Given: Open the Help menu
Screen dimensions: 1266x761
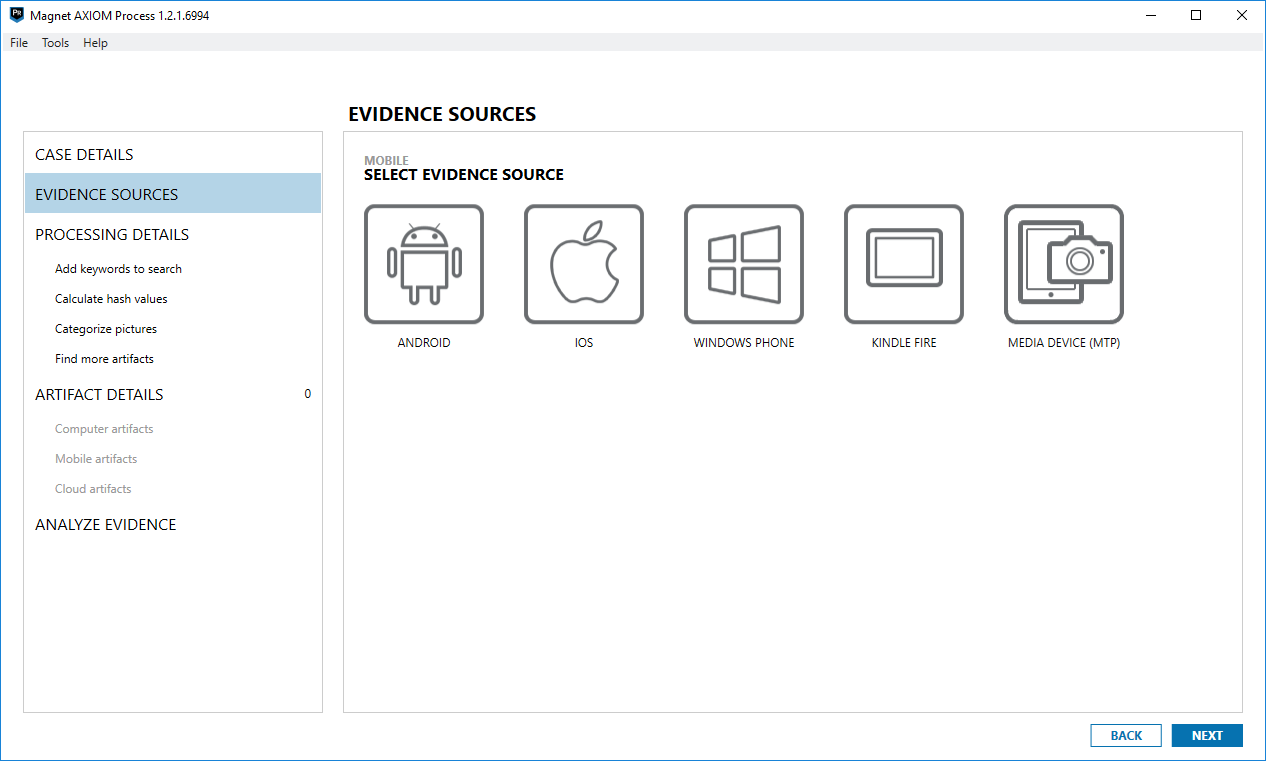Looking at the screenshot, I should (x=95, y=43).
